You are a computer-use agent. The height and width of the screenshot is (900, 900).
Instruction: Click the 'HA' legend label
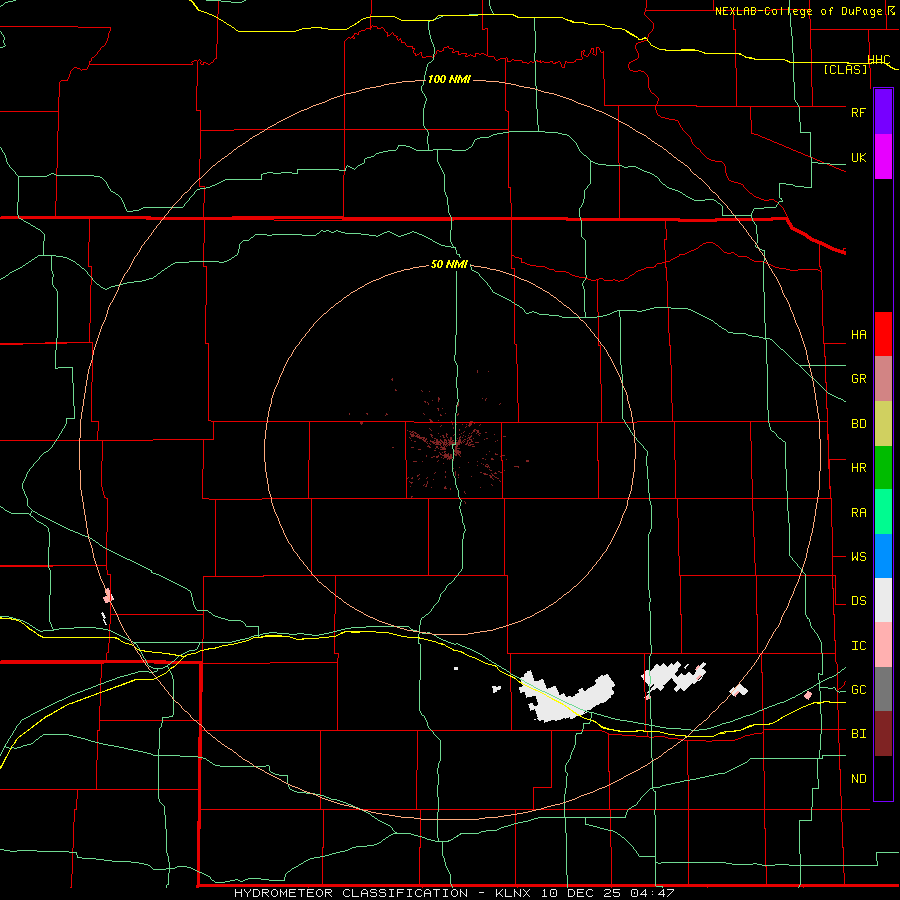[858, 335]
